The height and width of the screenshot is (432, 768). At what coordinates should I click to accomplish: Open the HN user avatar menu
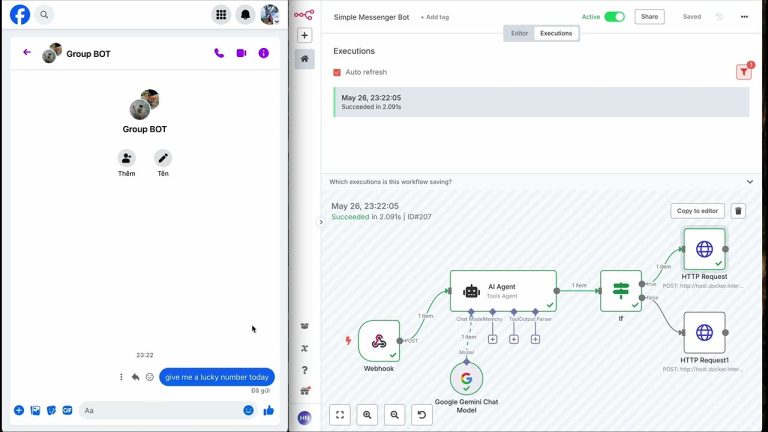(305, 418)
